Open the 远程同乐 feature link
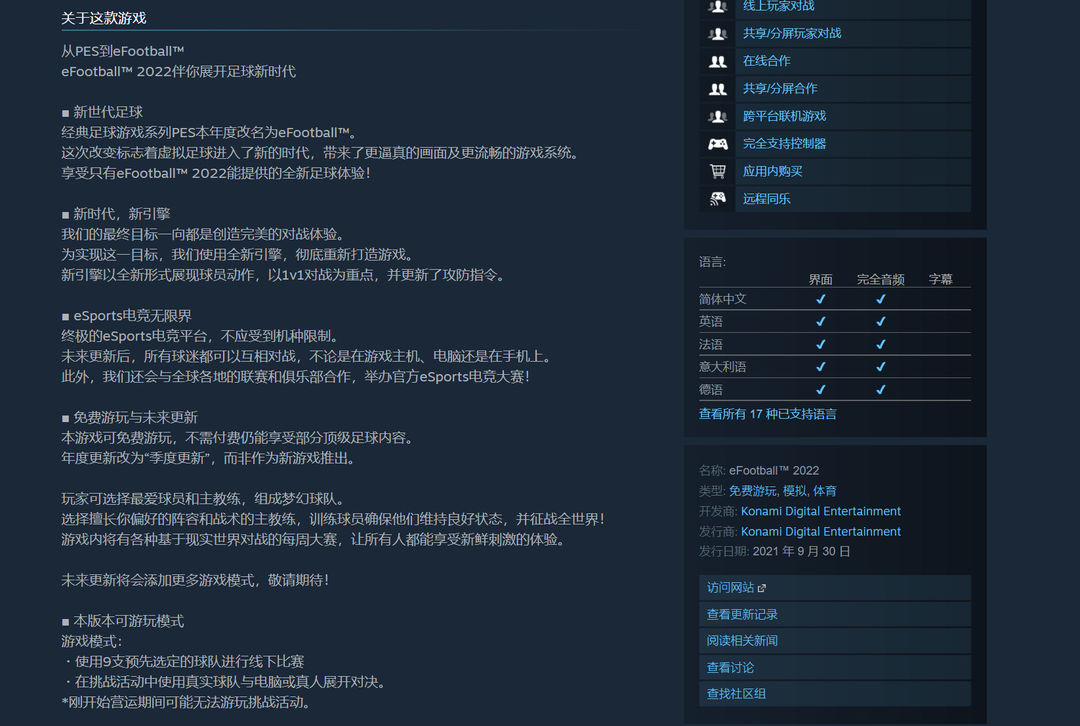Viewport: 1080px width, 726px height. 766,198
